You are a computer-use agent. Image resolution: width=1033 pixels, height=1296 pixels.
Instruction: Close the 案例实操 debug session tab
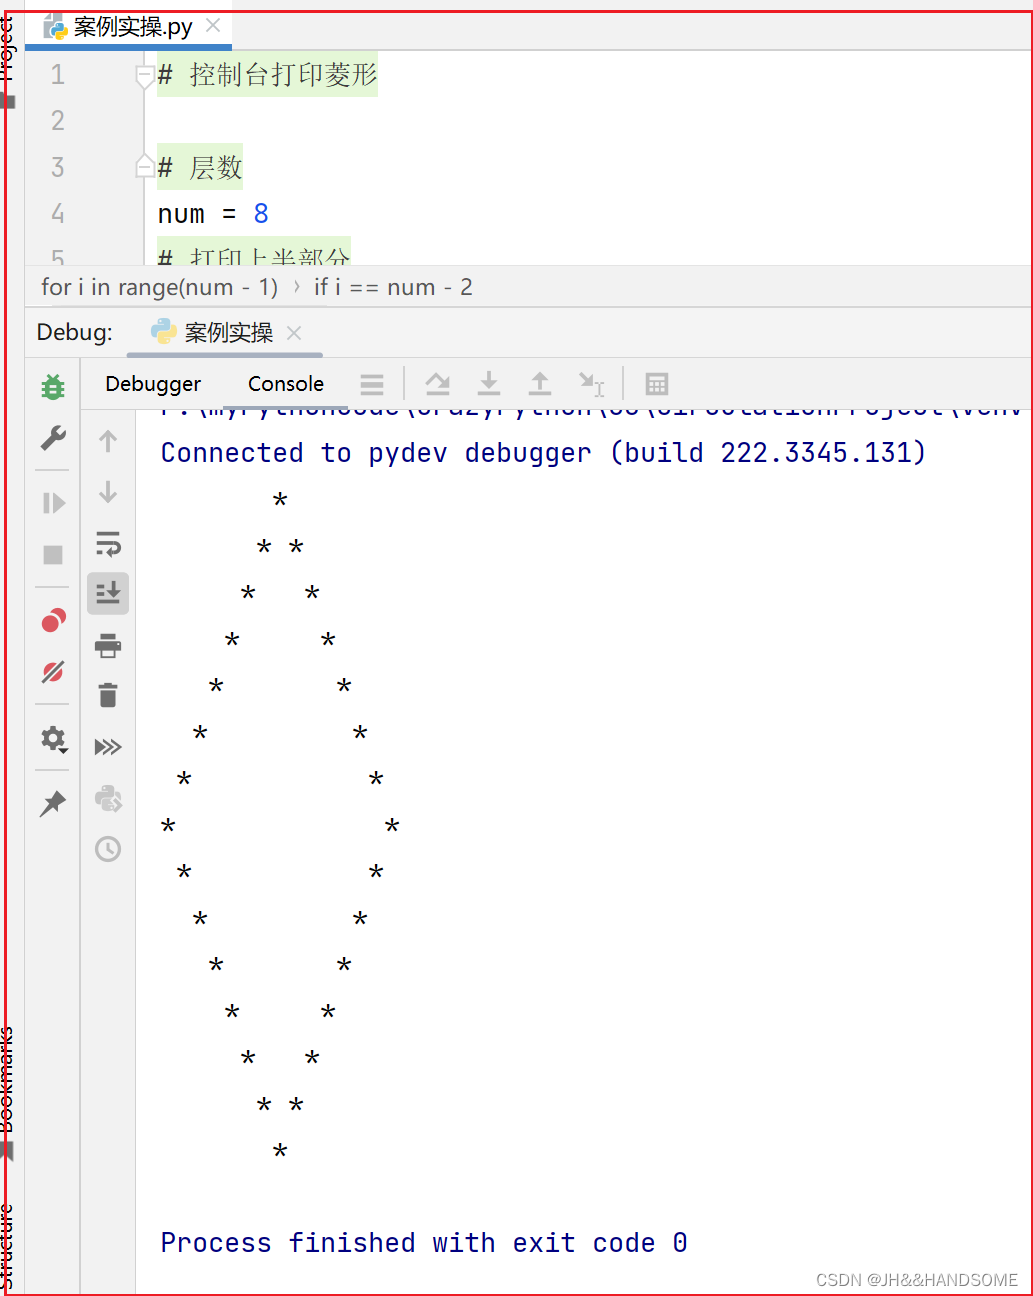(294, 333)
